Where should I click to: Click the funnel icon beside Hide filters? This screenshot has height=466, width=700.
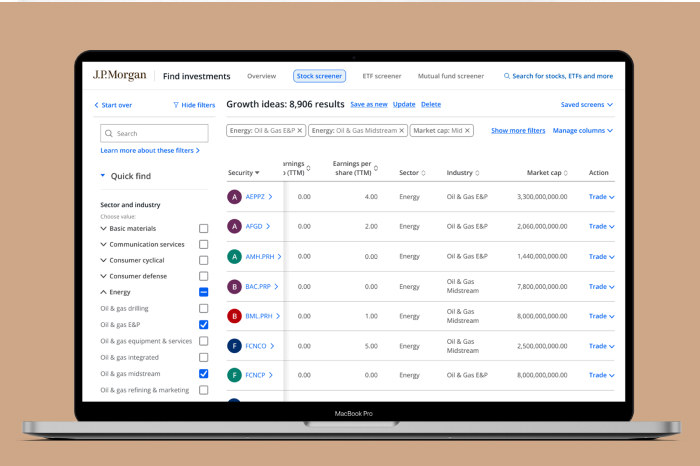[176, 105]
